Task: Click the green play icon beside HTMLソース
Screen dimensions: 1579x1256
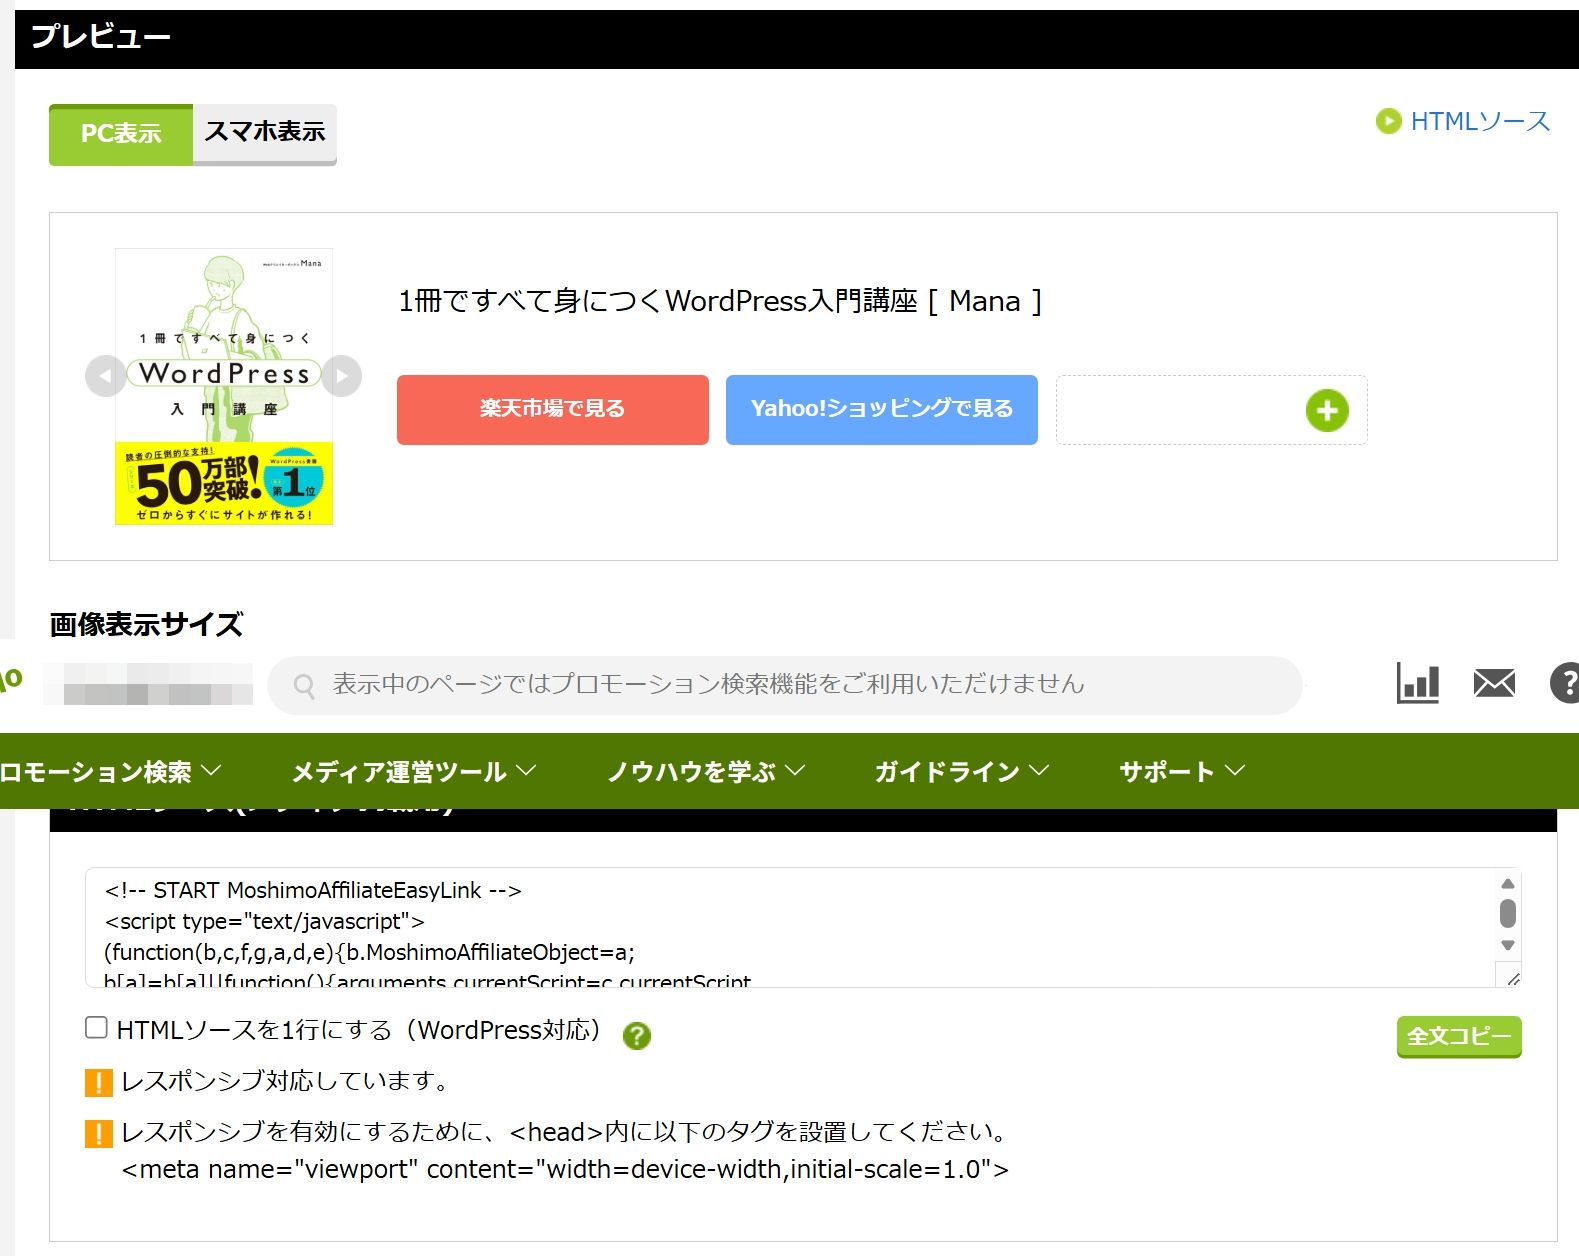Action: coord(1388,121)
